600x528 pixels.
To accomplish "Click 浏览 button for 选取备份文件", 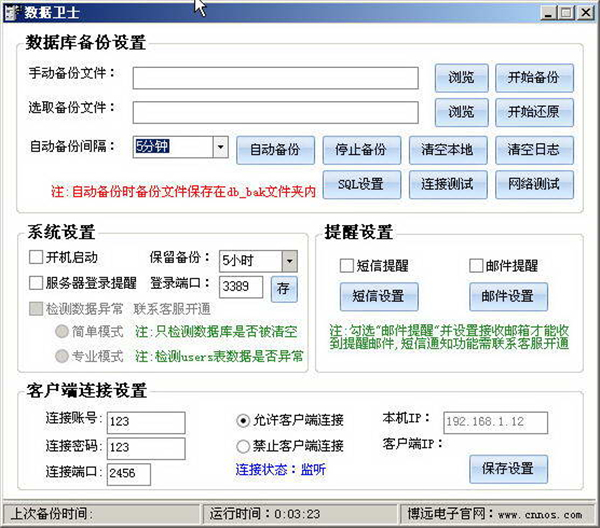I will pyautogui.click(x=461, y=112).
